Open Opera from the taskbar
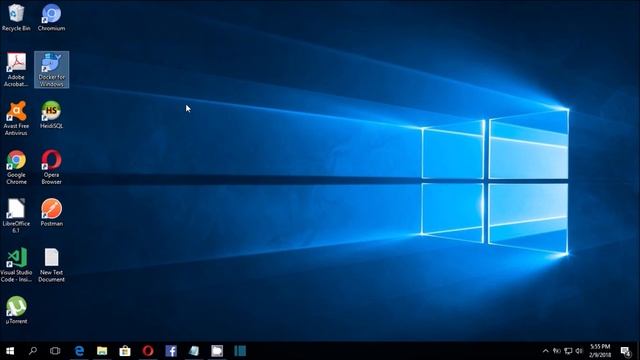Image resolution: width=640 pixels, height=360 pixels. click(148, 351)
